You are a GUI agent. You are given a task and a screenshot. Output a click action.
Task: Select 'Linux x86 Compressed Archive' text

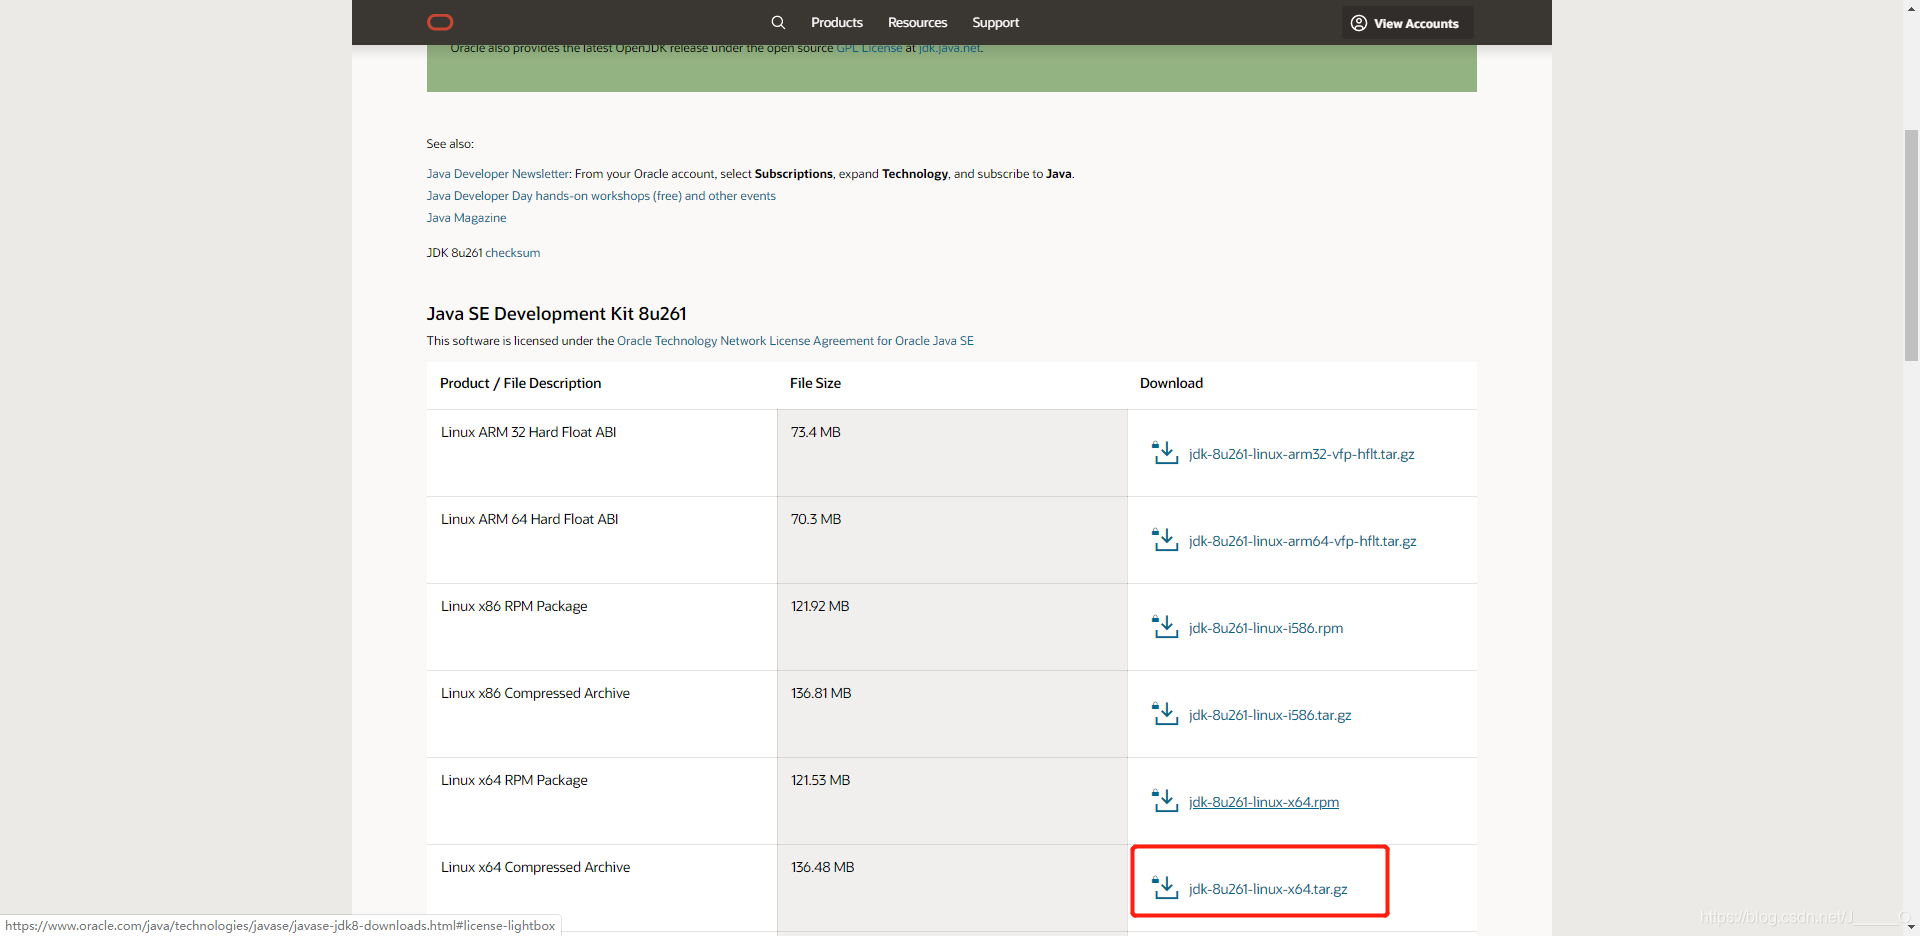point(535,693)
